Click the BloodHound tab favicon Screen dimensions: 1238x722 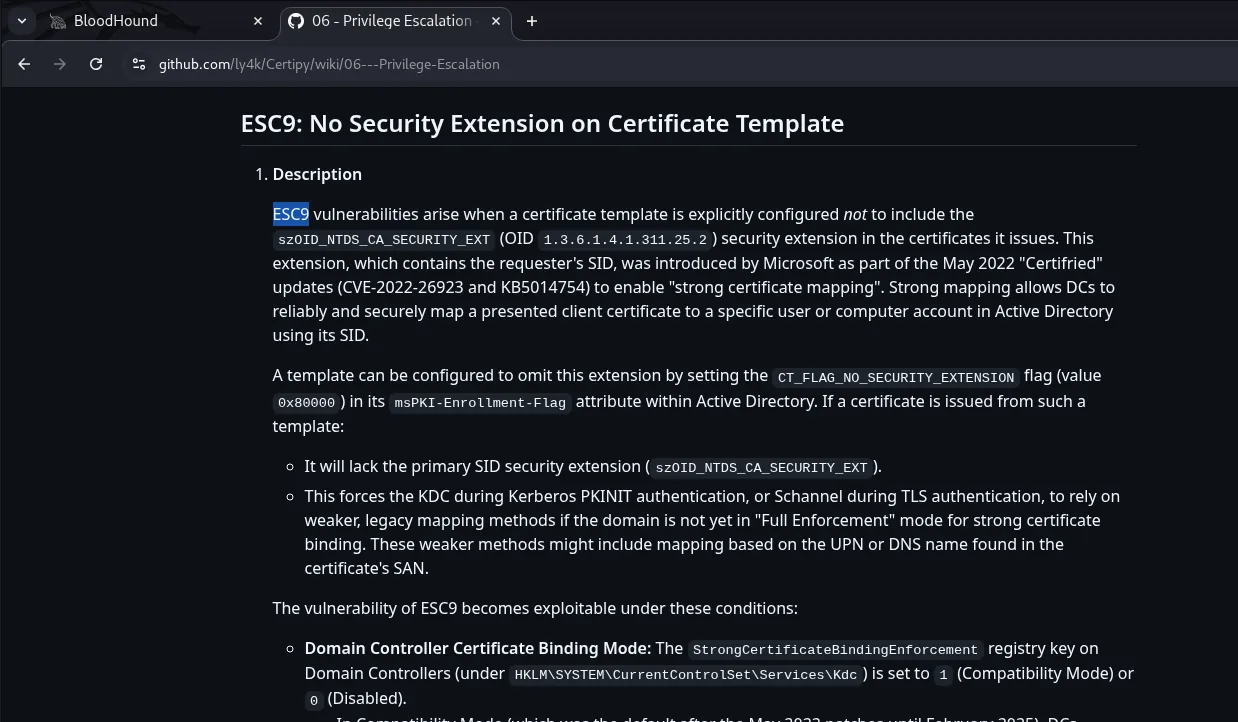click(58, 21)
